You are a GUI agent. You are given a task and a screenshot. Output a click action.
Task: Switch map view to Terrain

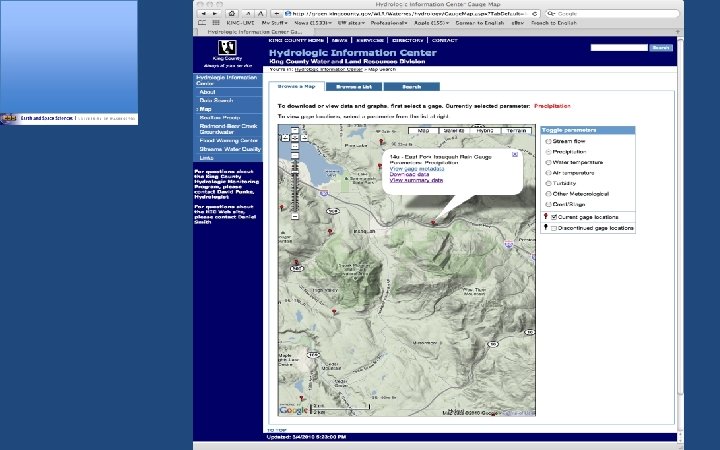(x=516, y=131)
